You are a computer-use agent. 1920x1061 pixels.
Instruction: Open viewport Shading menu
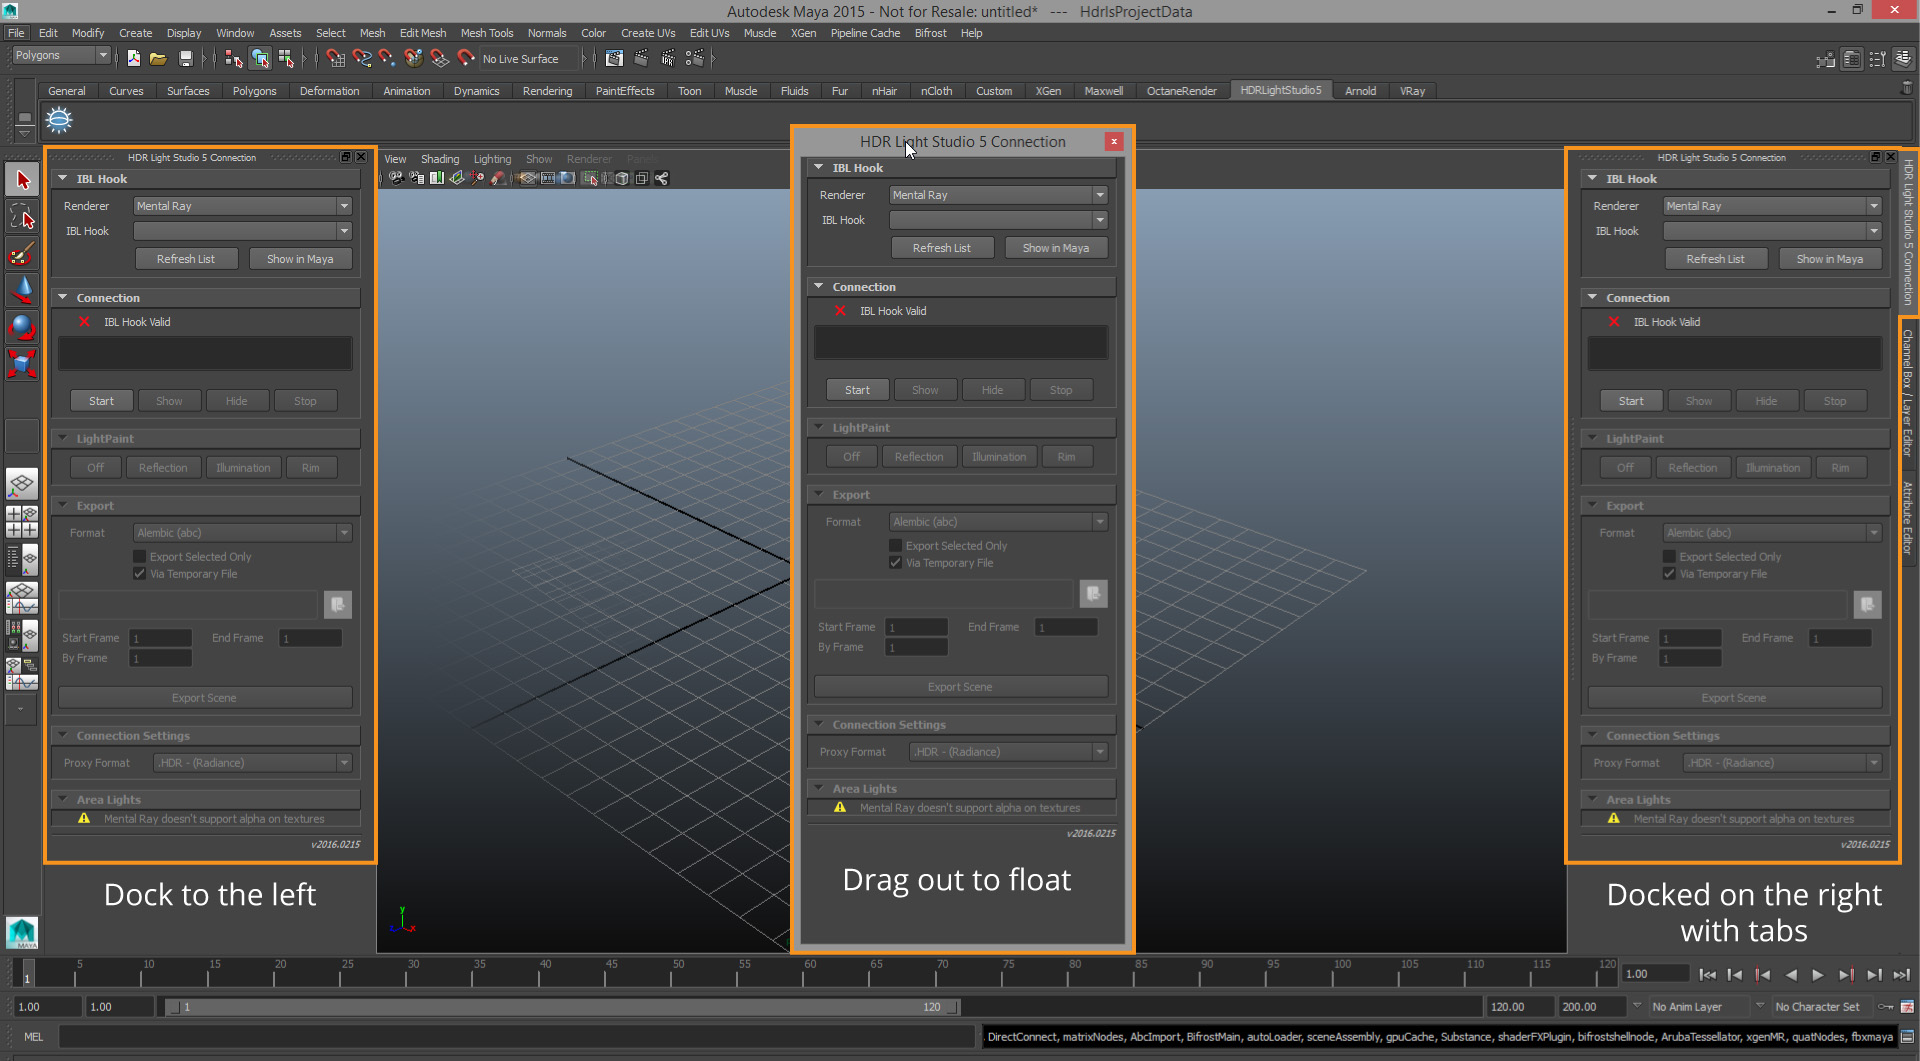[x=440, y=159]
